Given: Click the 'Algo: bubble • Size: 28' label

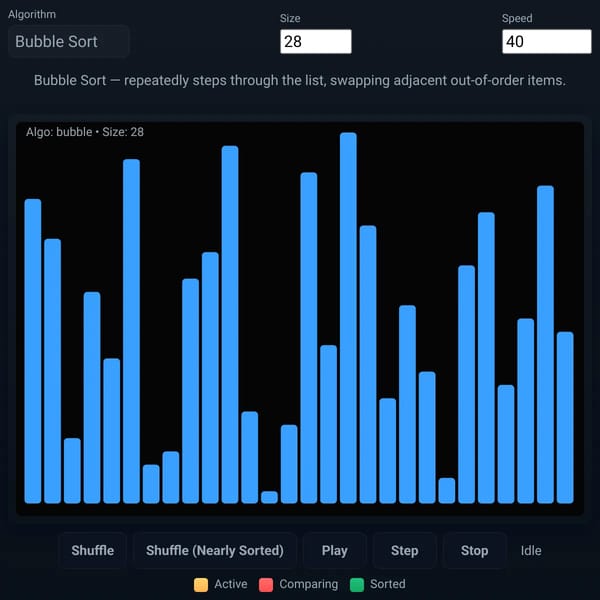Looking at the screenshot, I should [85, 132].
